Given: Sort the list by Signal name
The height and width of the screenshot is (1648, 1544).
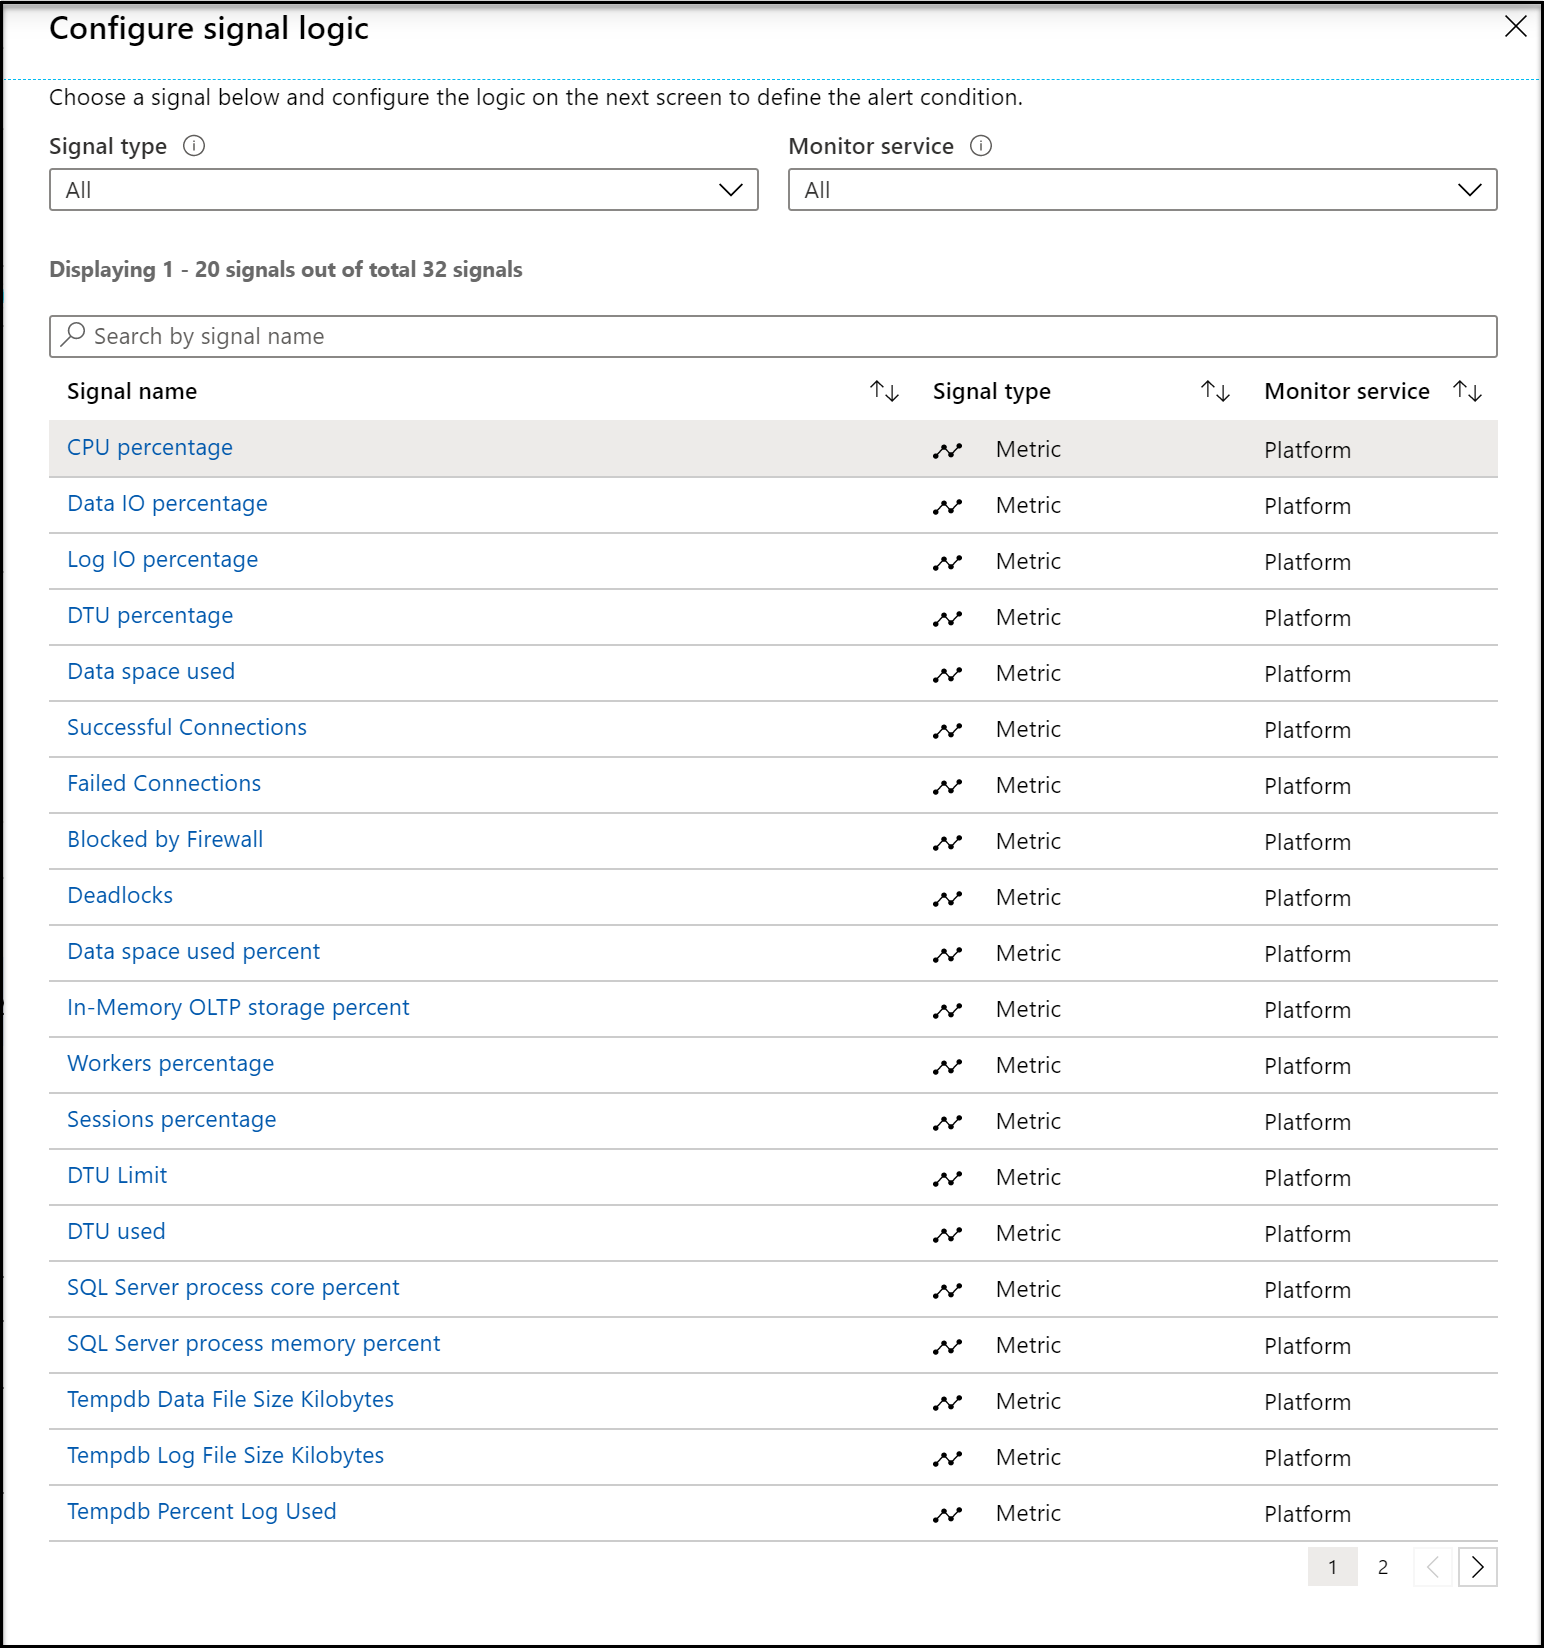Looking at the screenshot, I should coord(884,391).
